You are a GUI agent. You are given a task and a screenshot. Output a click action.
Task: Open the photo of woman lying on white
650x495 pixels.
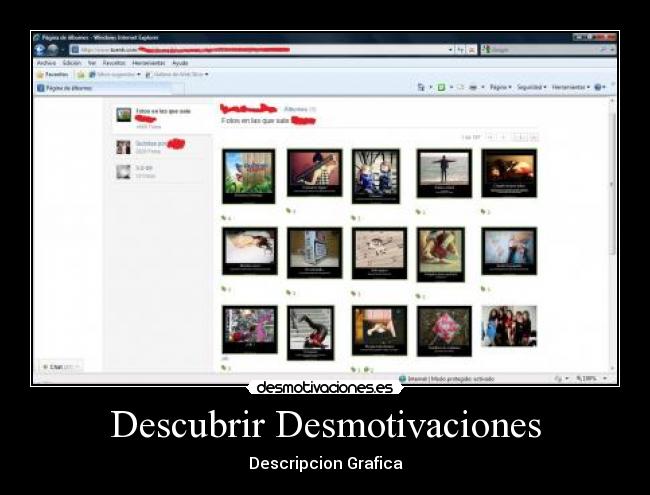point(250,251)
